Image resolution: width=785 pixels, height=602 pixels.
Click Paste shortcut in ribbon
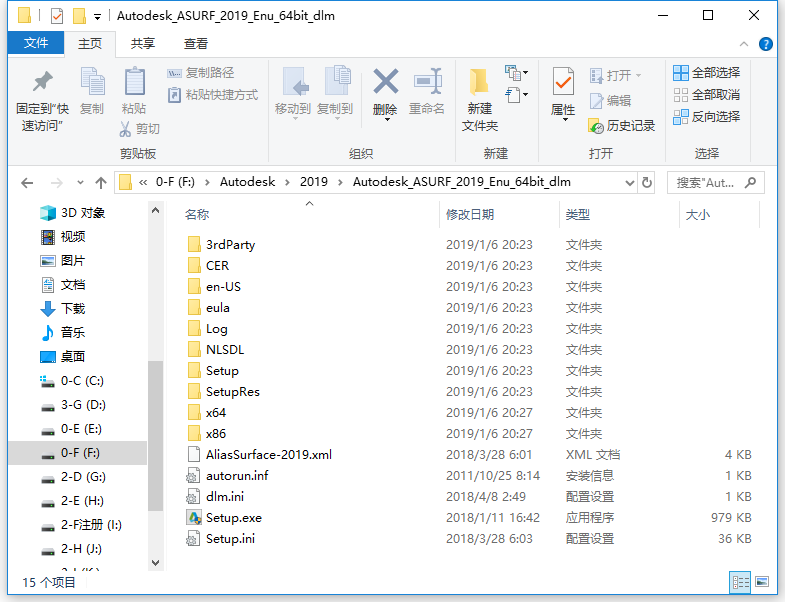[212, 95]
